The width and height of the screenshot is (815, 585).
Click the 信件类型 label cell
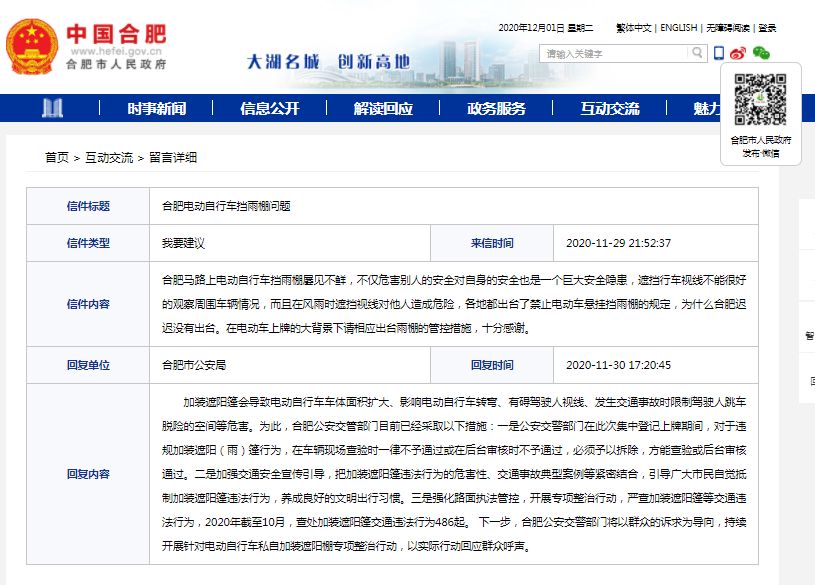pyautogui.click(x=88, y=243)
